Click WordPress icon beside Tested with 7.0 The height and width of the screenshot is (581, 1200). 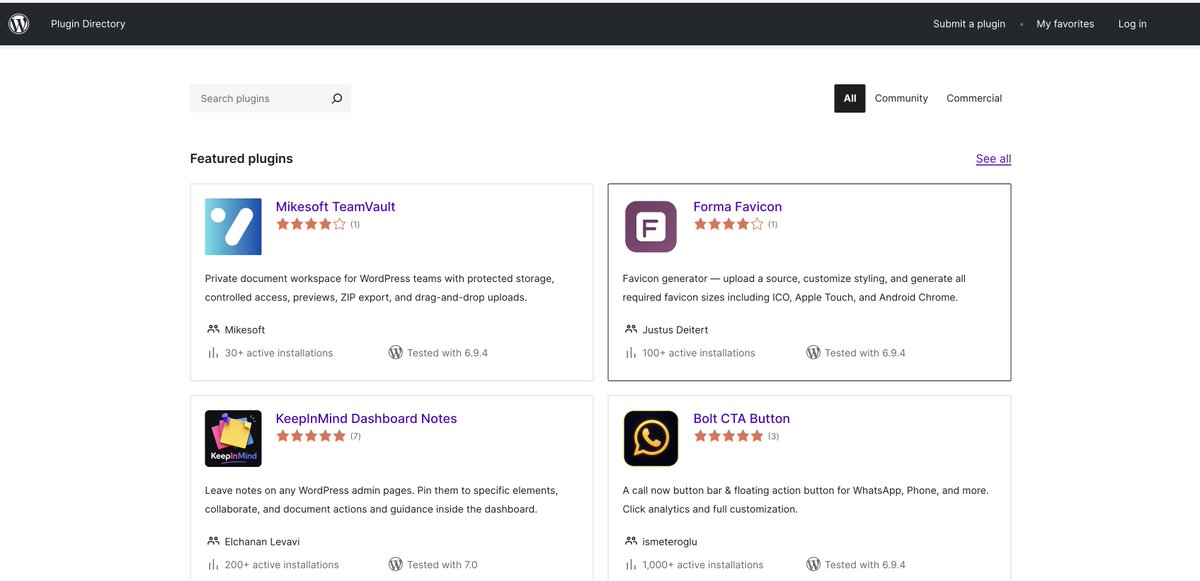[x=395, y=565]
